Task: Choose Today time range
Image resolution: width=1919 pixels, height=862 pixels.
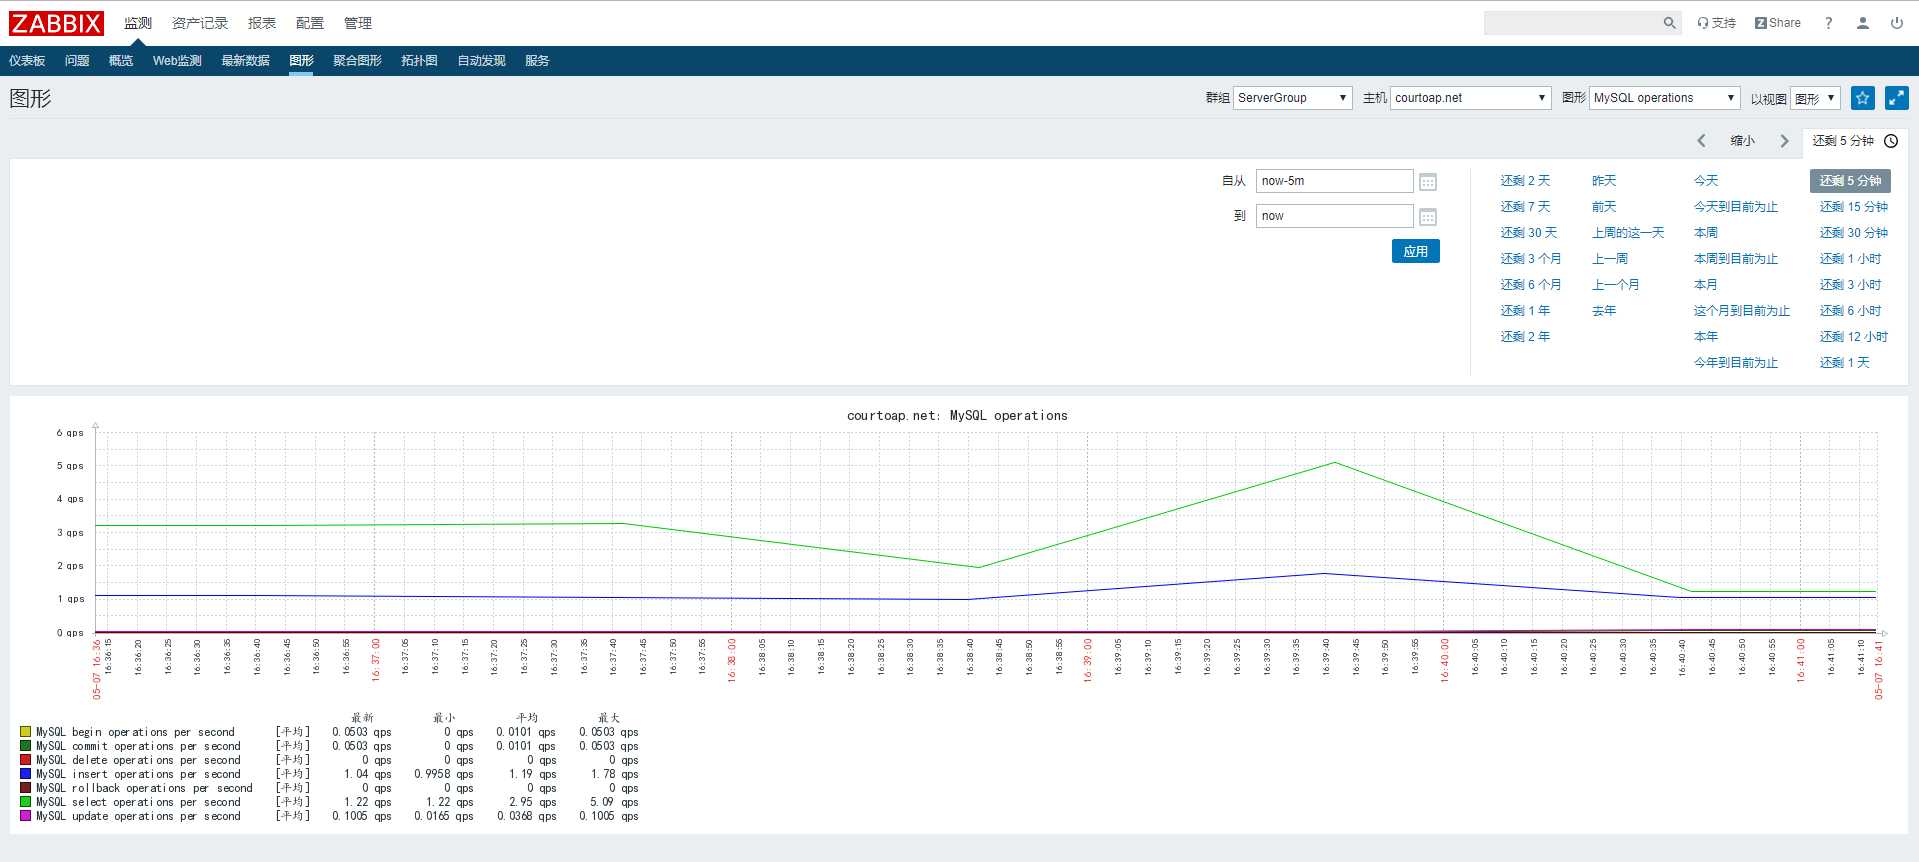Action: tap(1706, 181)
